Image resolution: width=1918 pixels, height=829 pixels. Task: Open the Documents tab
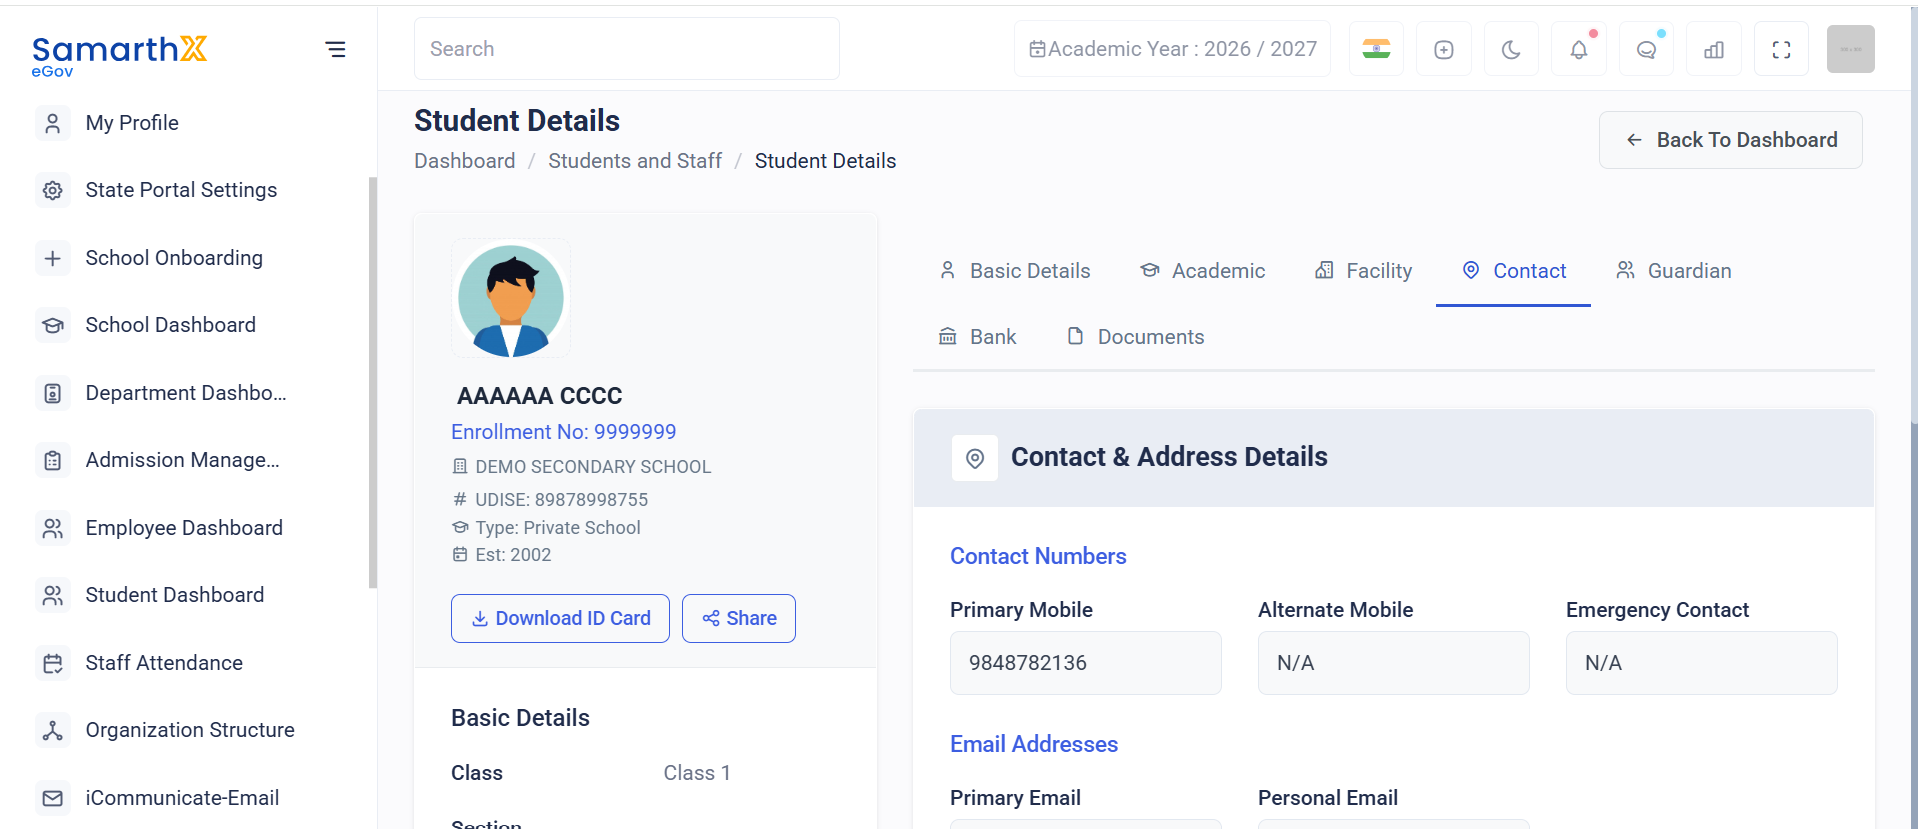tap(1136, 337)
